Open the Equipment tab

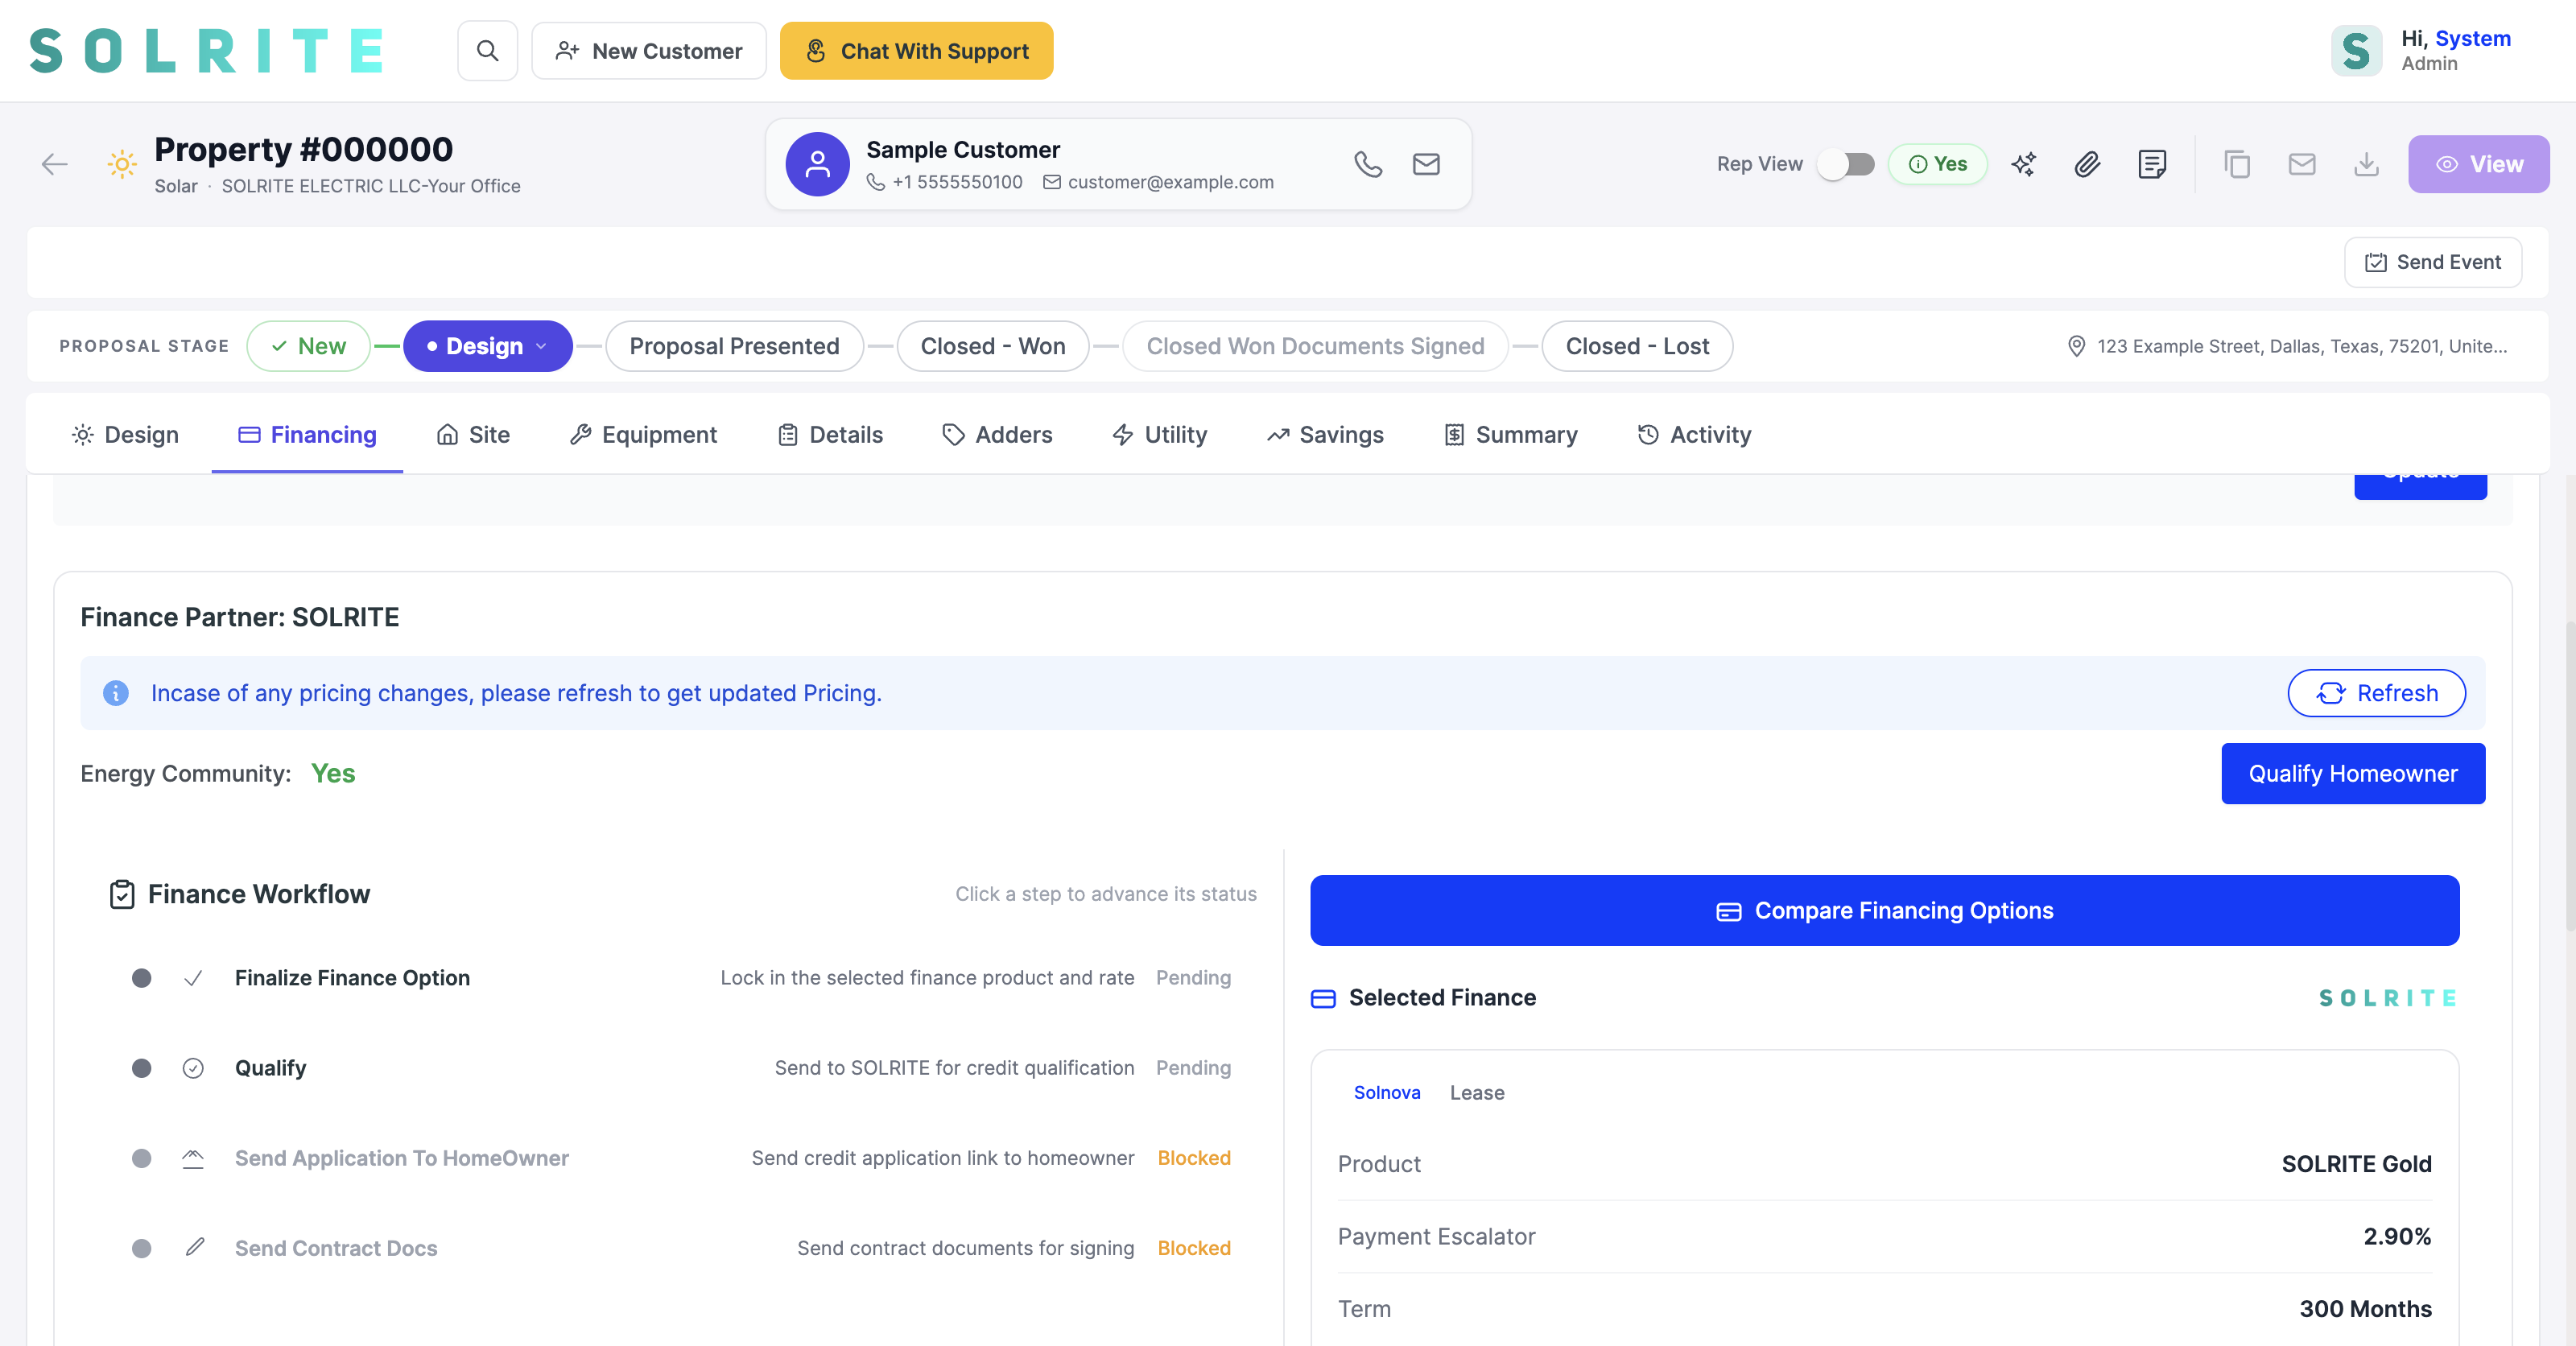(643, 435)
